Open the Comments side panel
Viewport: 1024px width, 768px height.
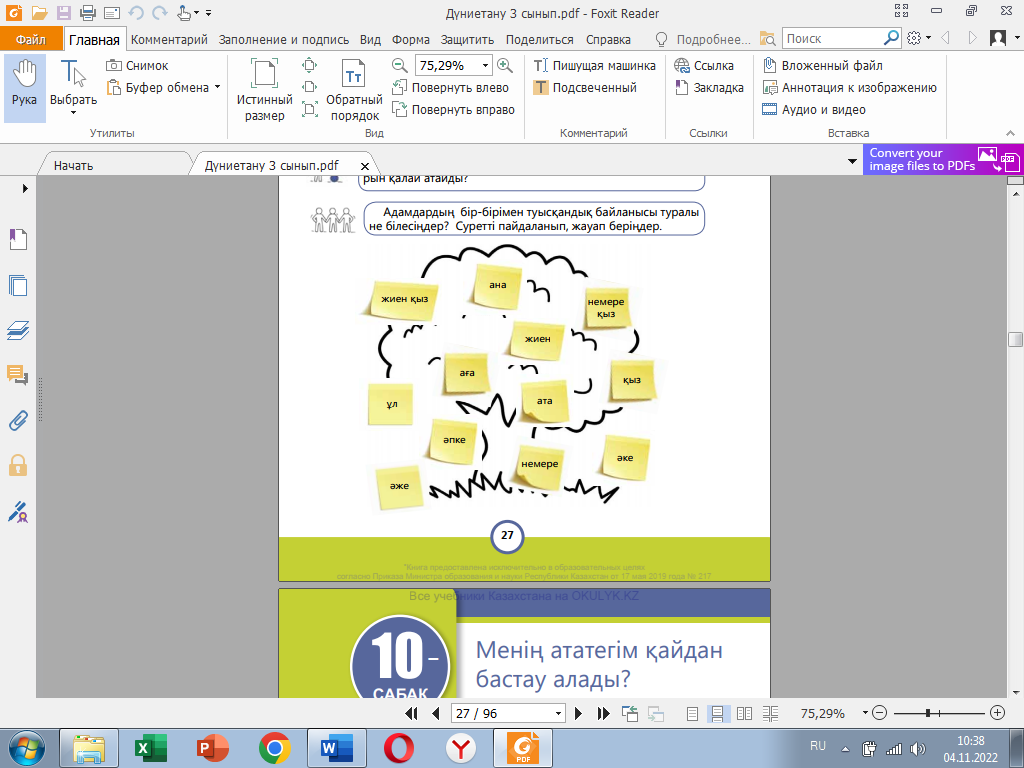click(18, 375)
